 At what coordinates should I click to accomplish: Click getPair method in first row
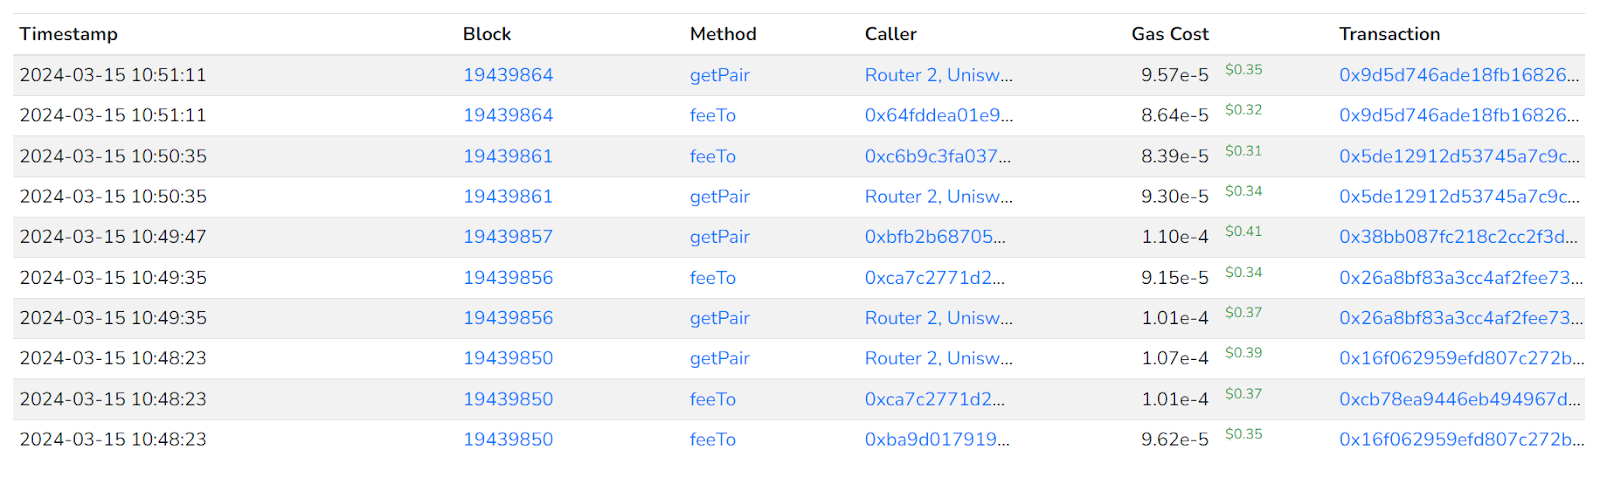click(x=720, y=75)
